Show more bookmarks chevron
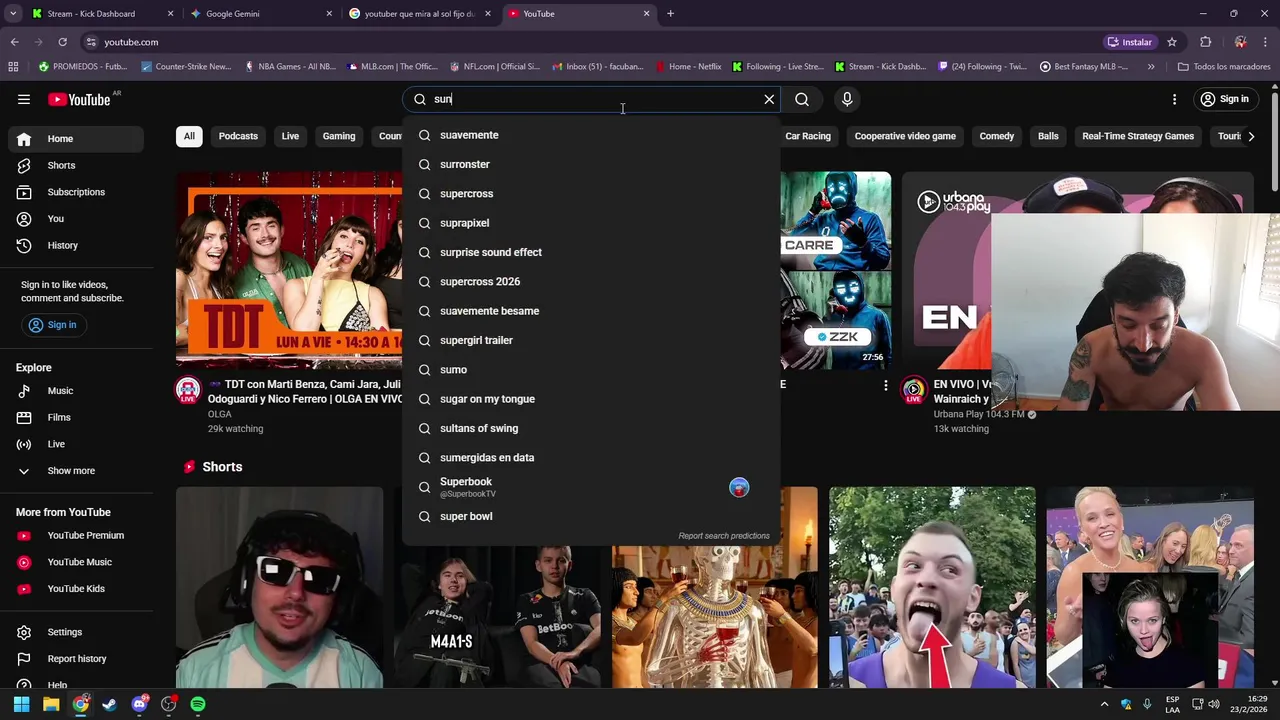 coord(1151,67)
